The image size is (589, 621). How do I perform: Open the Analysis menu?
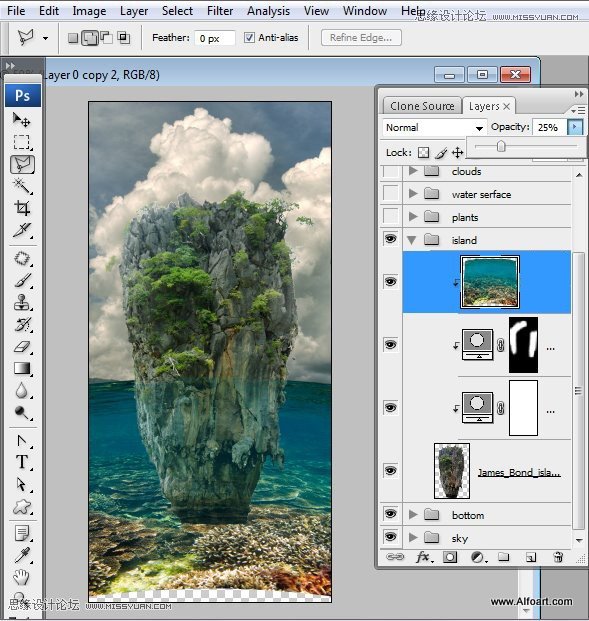[x=268, y=11]
